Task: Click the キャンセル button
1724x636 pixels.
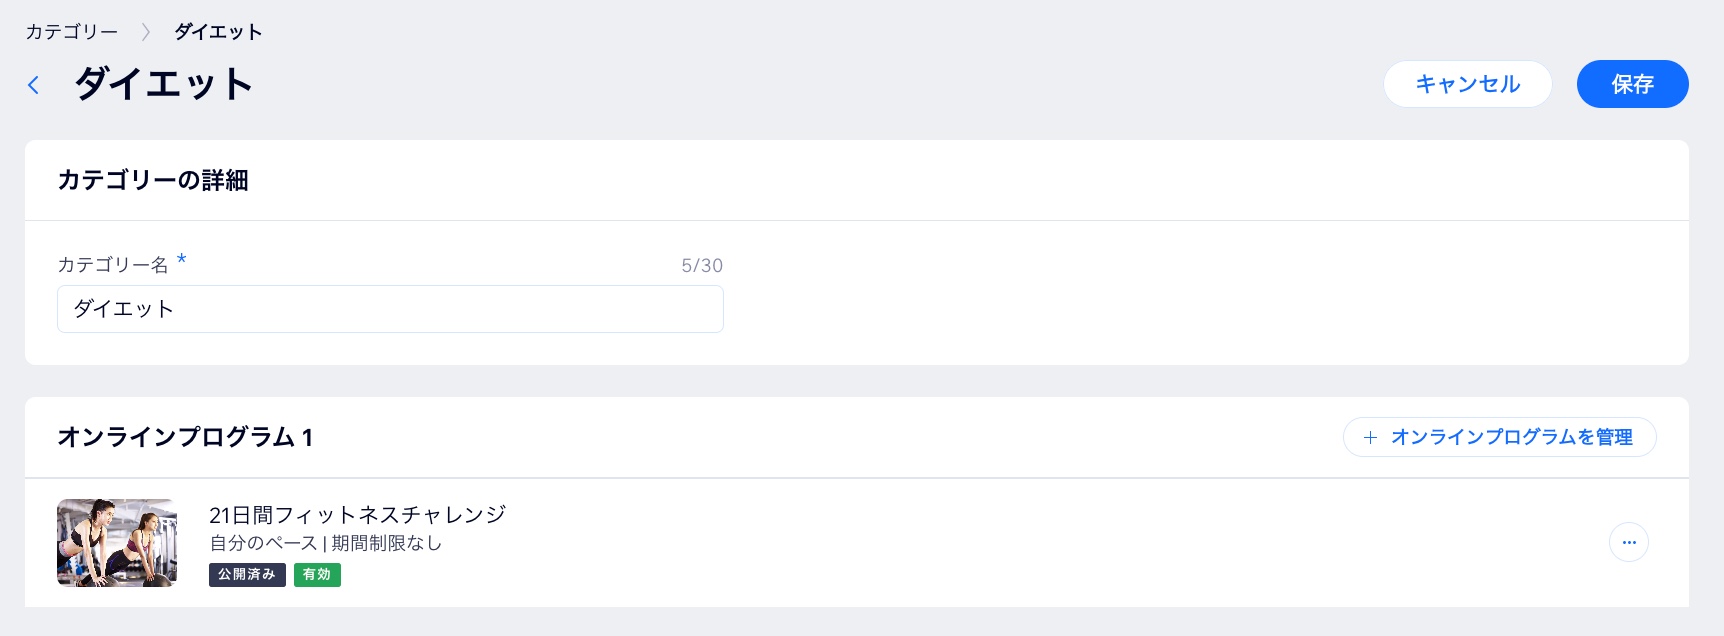Action: pyautogui.click(x=1467, y=84)
